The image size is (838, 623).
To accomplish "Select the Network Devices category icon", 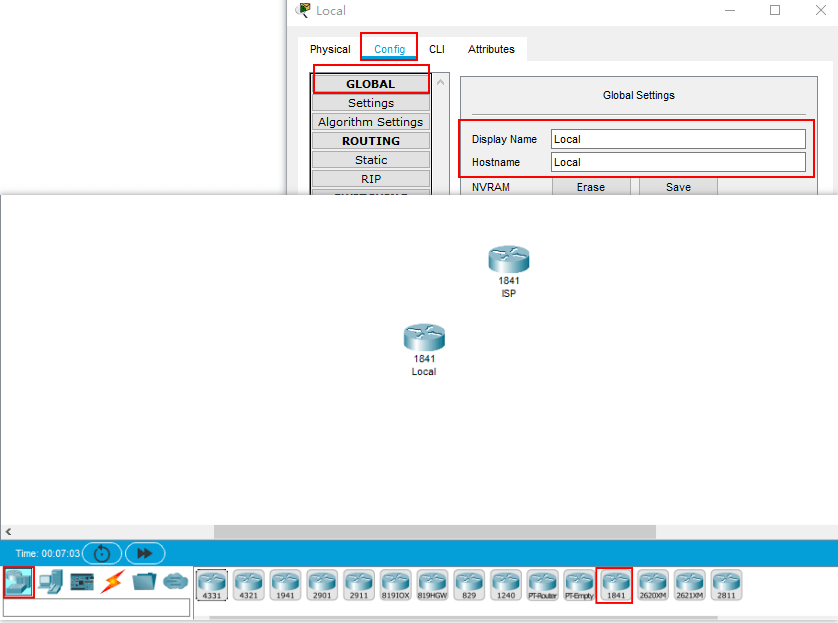I will click(18, 581).
